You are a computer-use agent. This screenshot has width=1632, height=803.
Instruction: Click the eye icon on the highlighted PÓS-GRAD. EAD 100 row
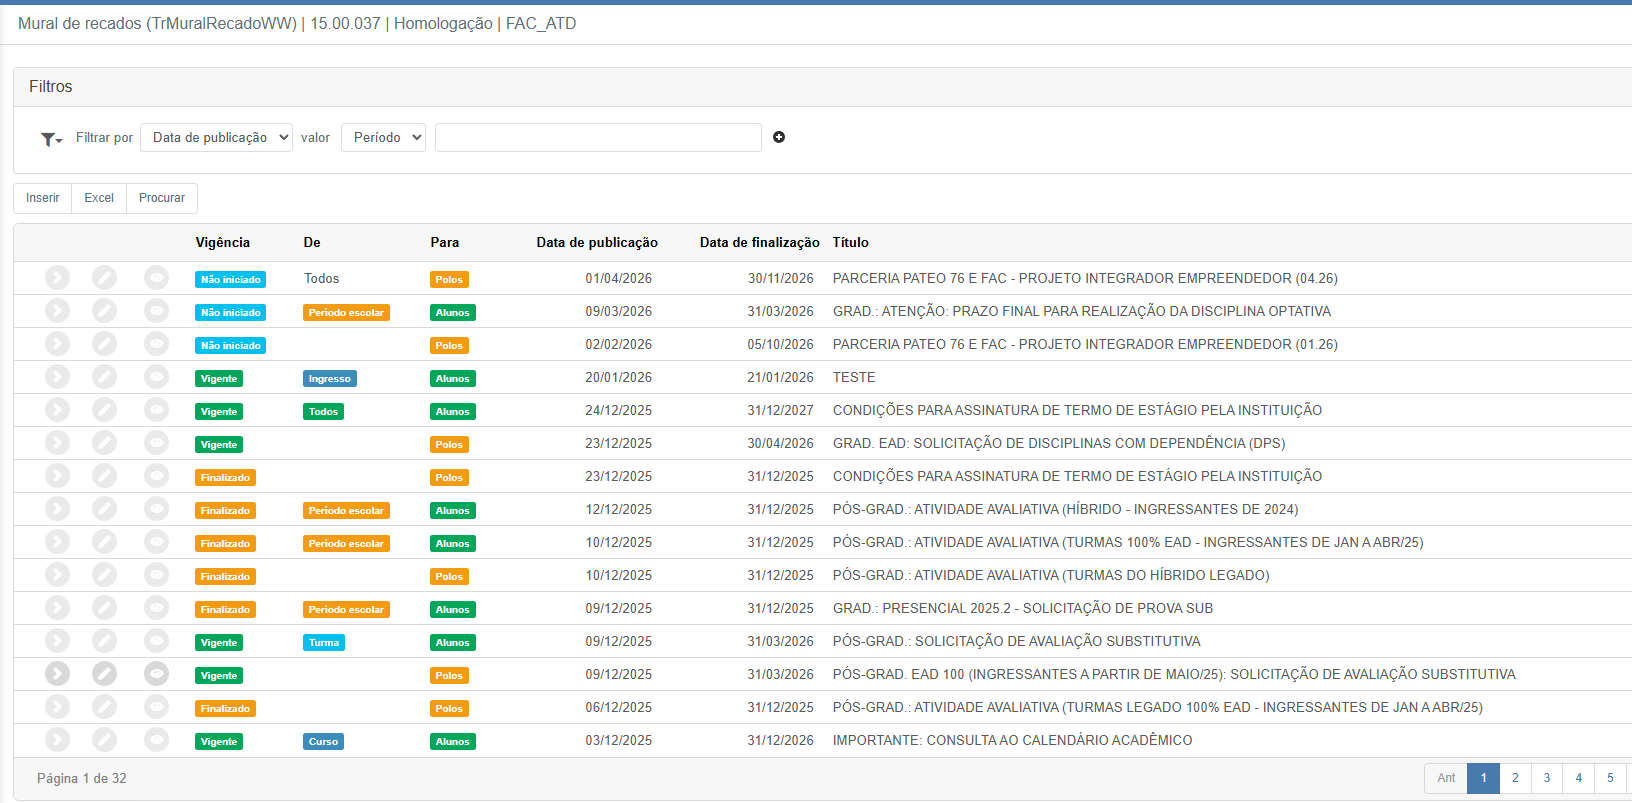(156, 674)
